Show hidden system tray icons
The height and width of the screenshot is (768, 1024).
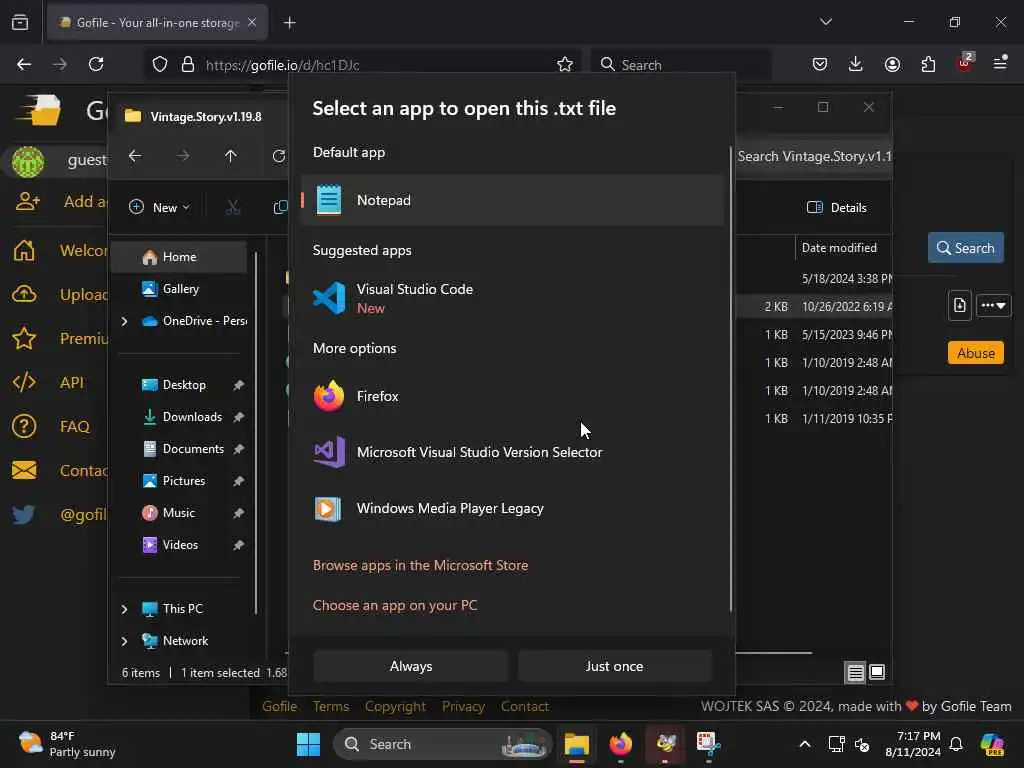[805, 744]
